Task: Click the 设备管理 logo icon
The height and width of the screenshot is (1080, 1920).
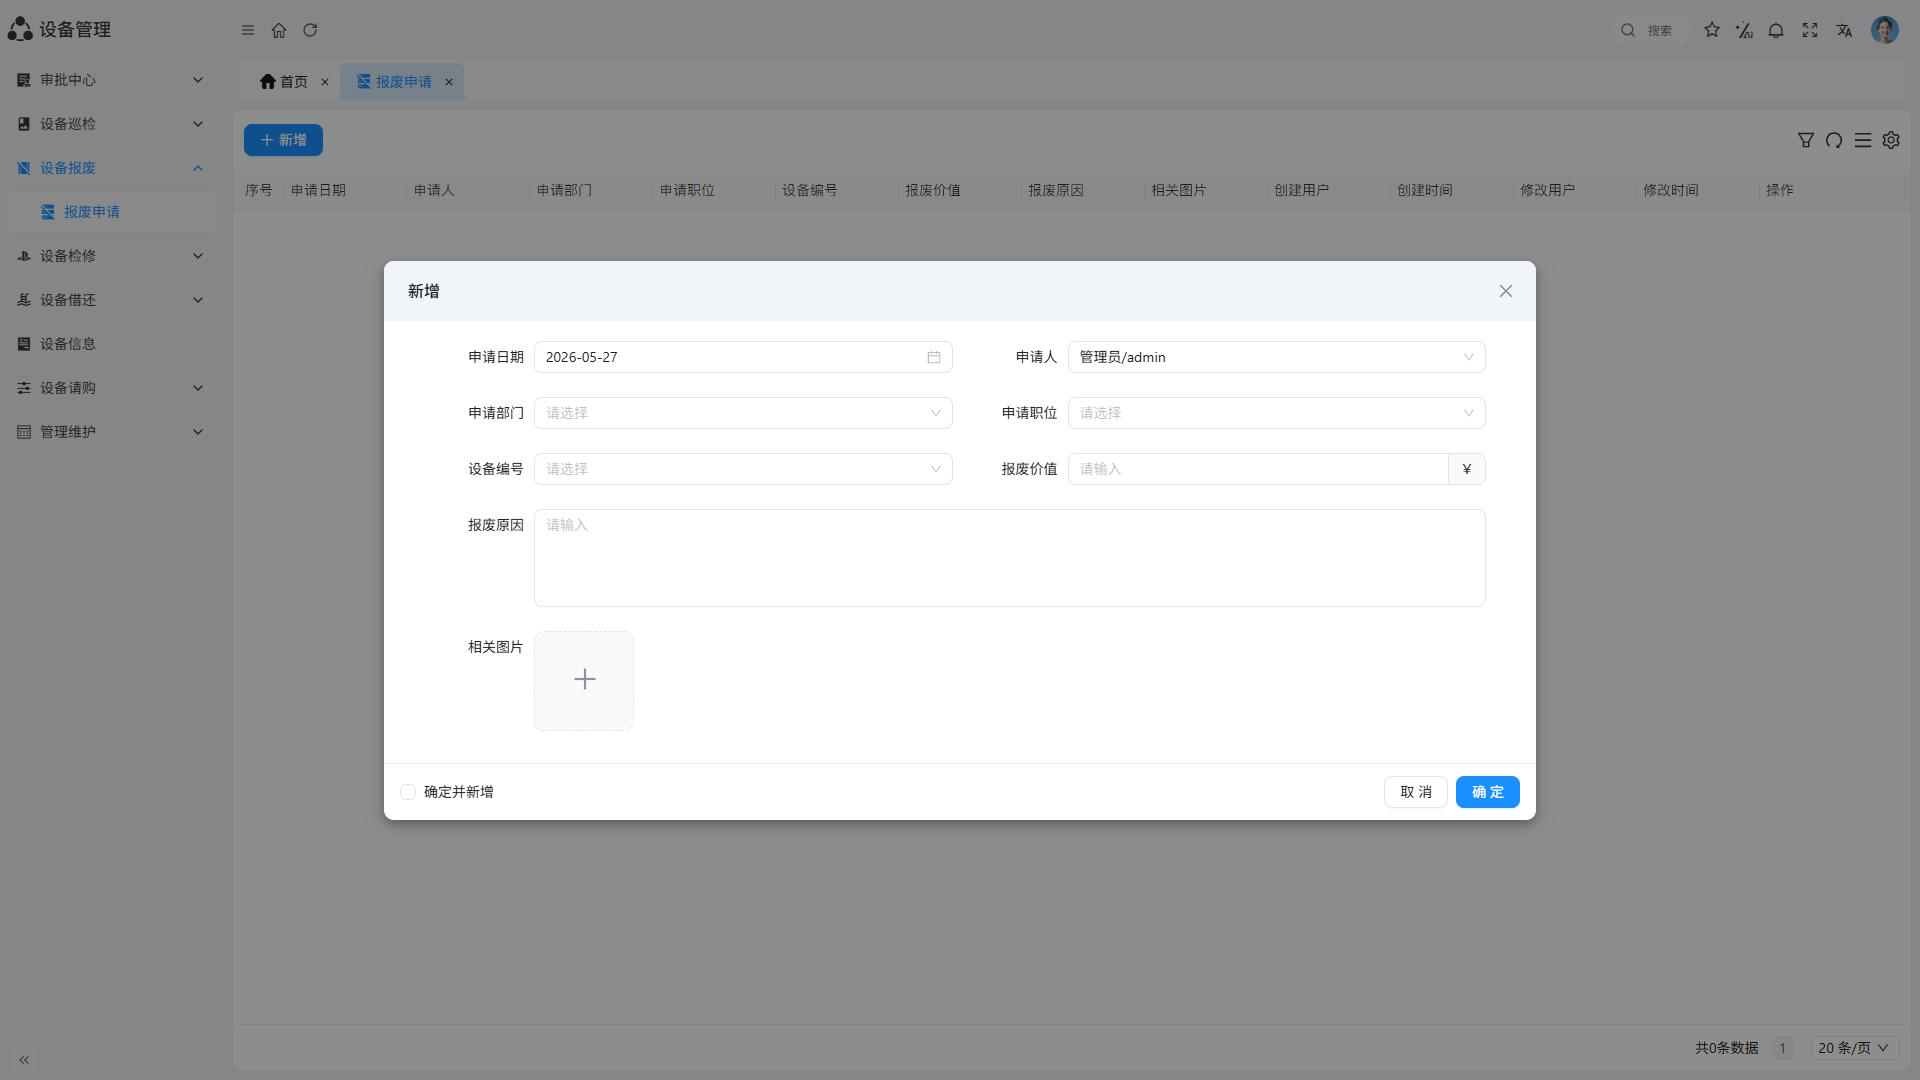Action: point(20,29)
